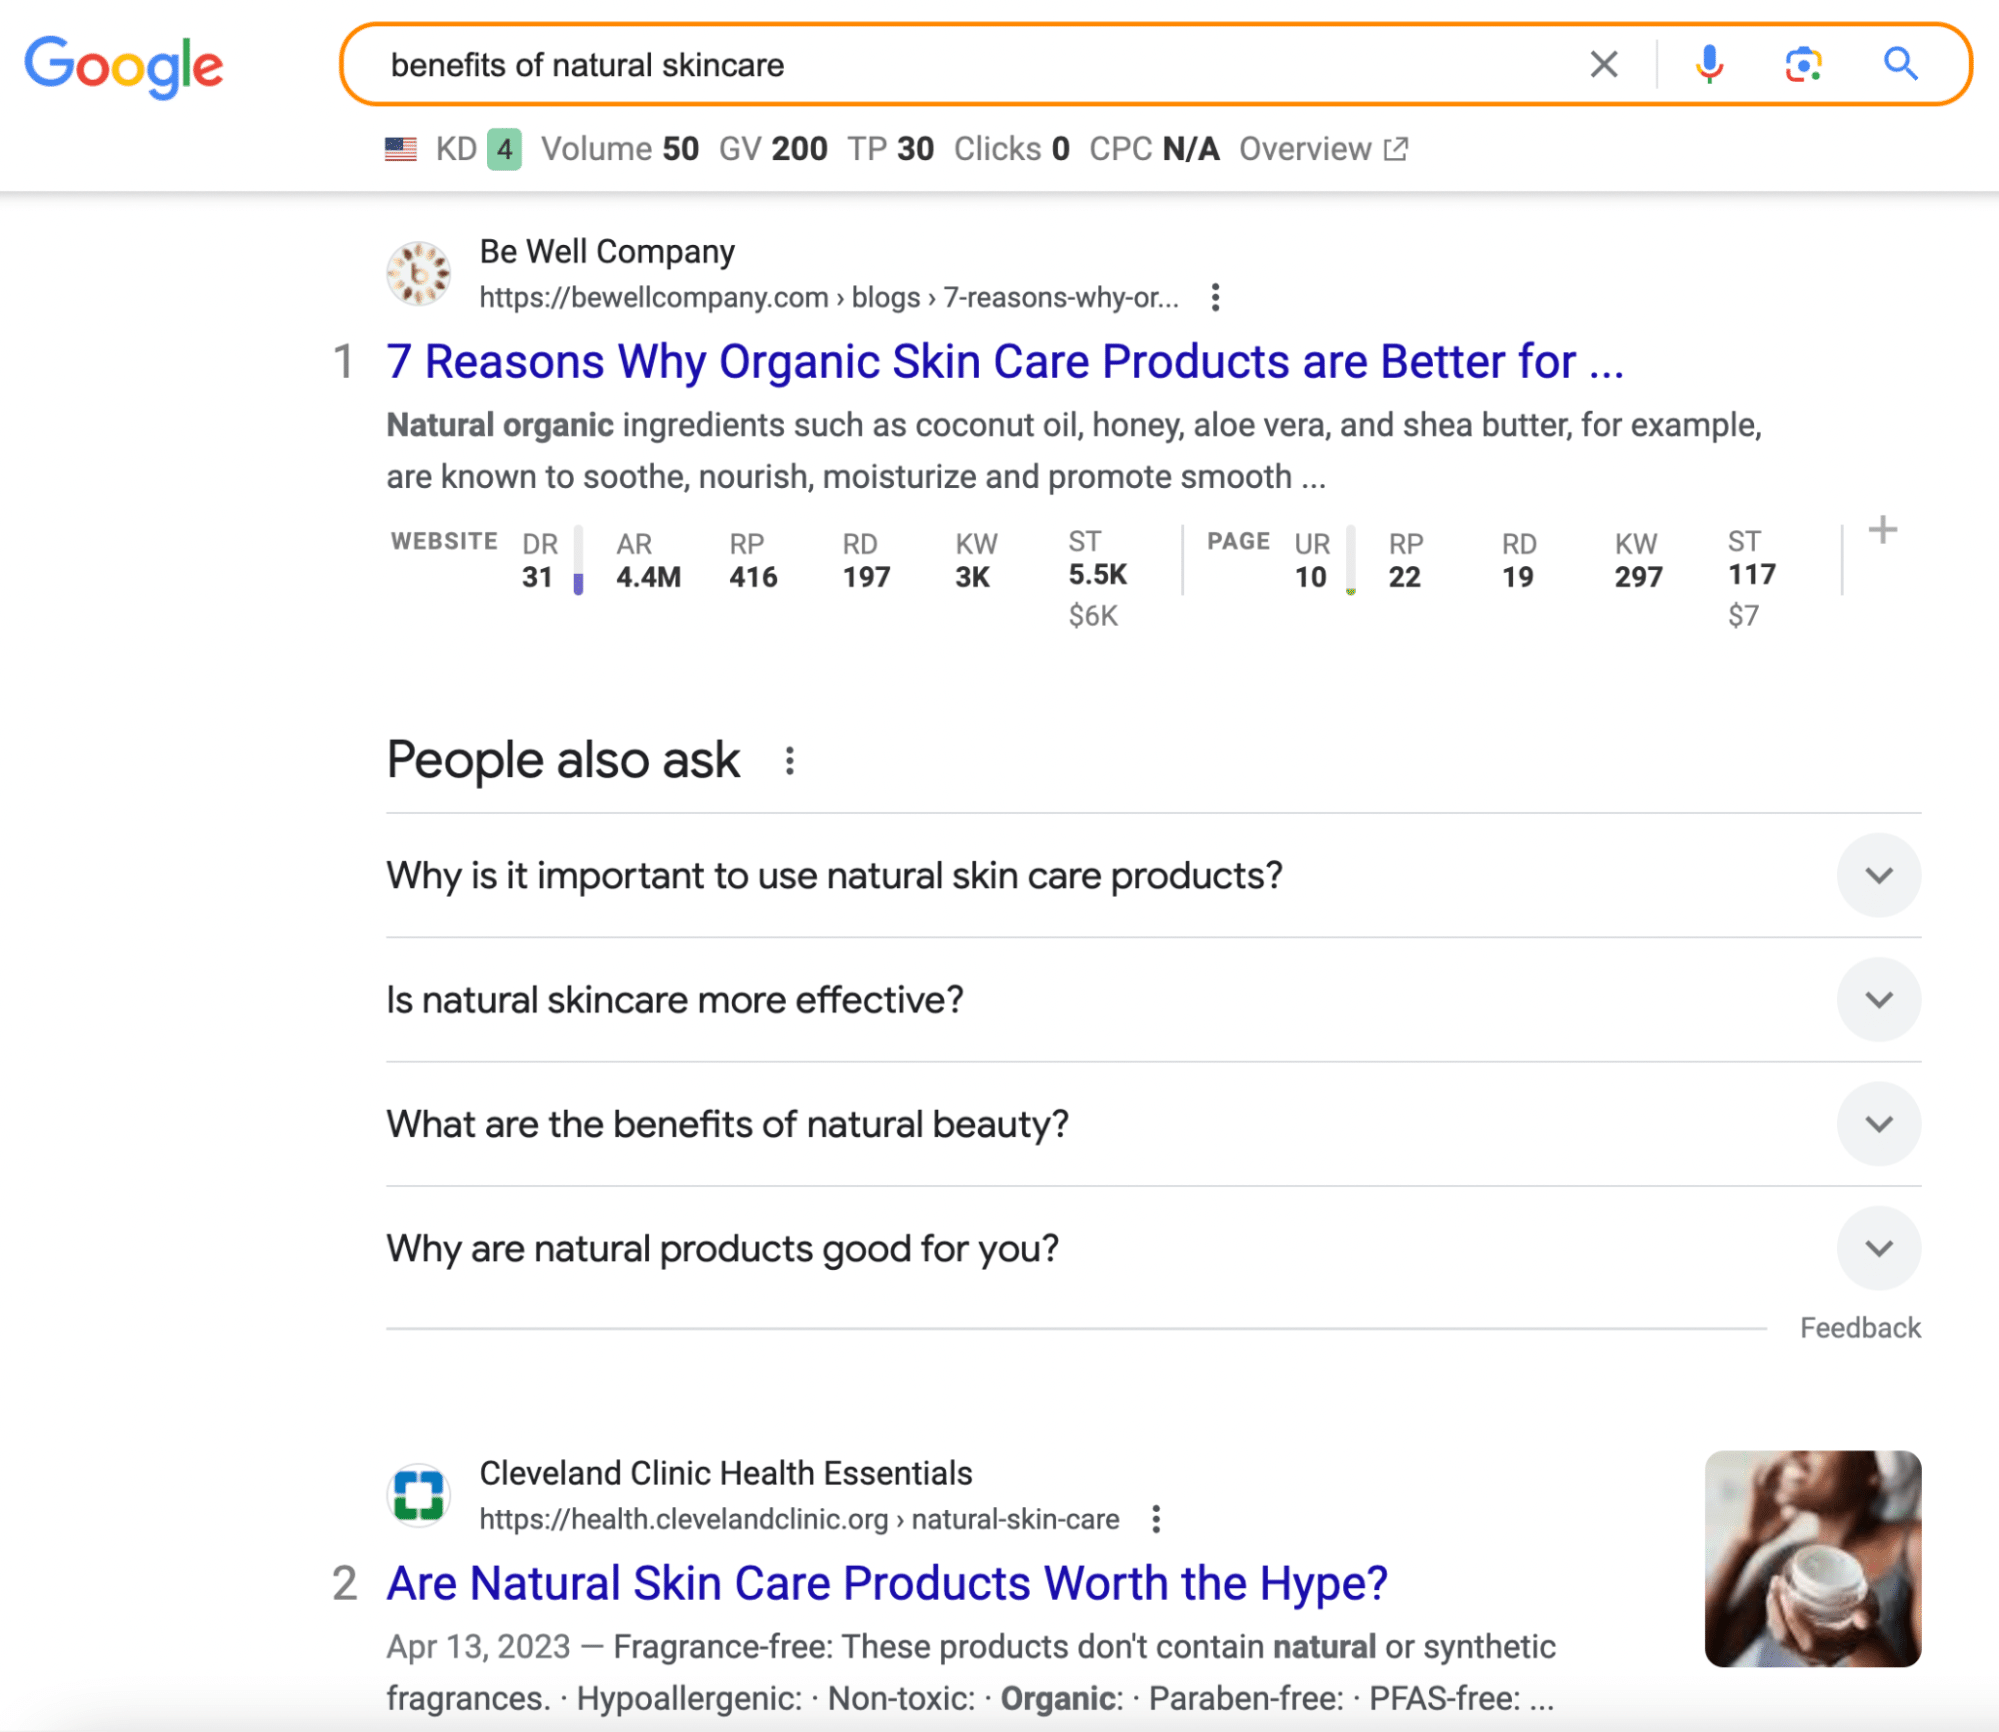Open the three-dot menu next to People also ask

point(790,761)
